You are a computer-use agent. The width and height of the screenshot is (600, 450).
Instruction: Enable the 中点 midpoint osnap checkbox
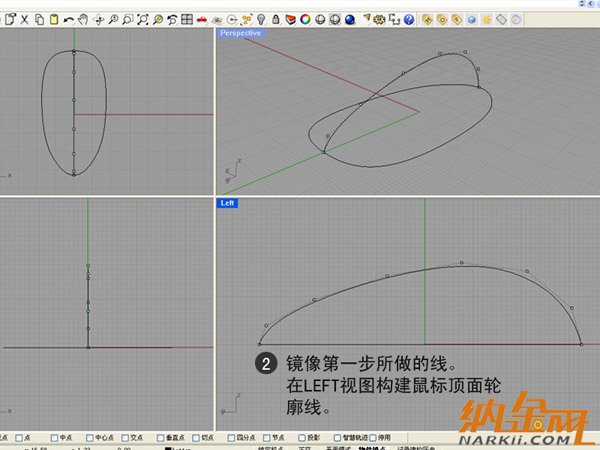pyautogui.click(x=54, y=438)
